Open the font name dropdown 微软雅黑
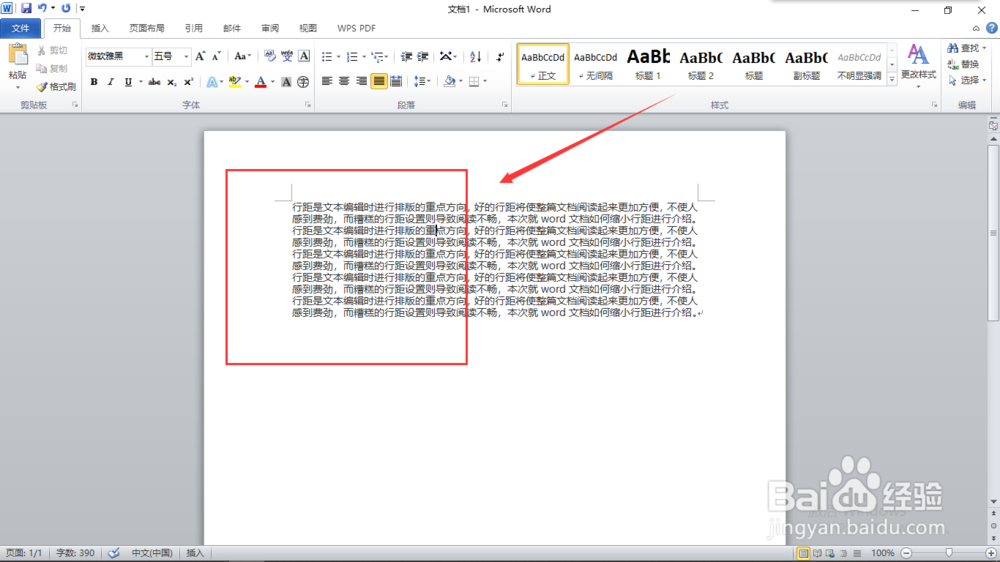The width and height of the screenshot is (1000, 562). [146, 57]
